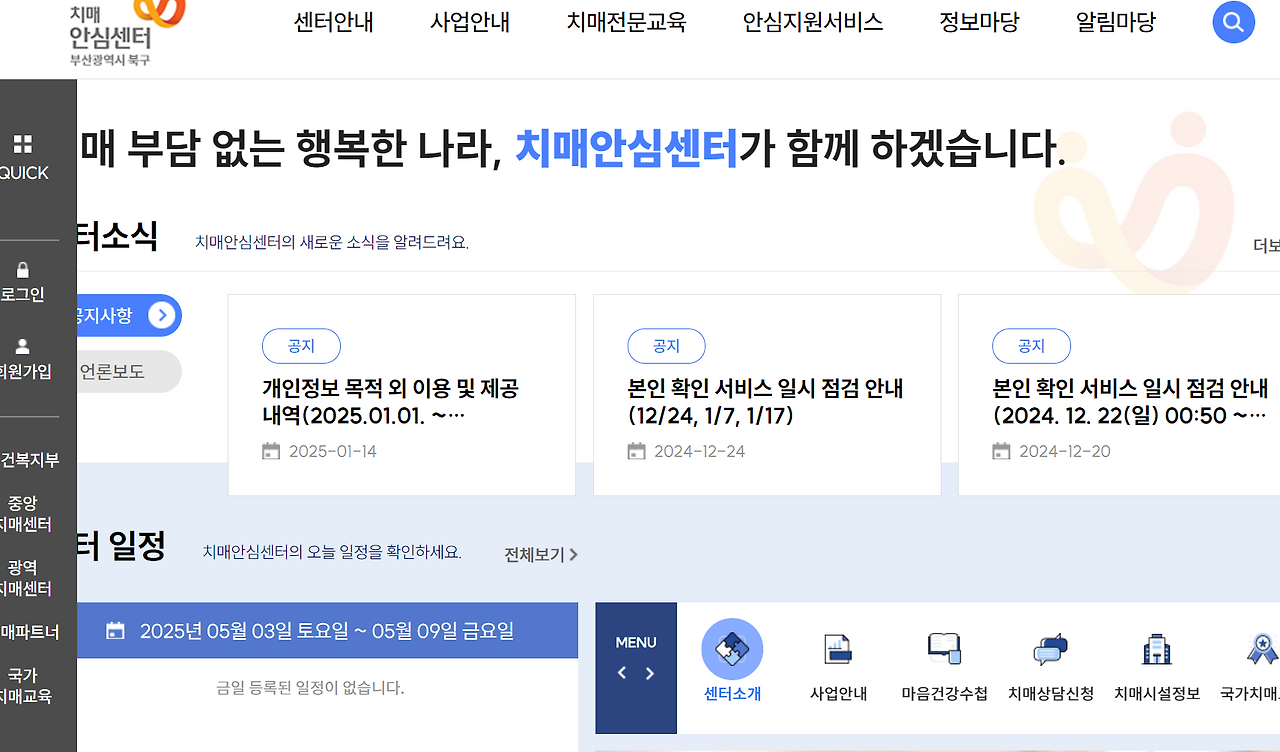The image size is (1280, 752).
Task: Click the calendar icon beside the weekly schedule dates
Action: click(x=115, y=630)
